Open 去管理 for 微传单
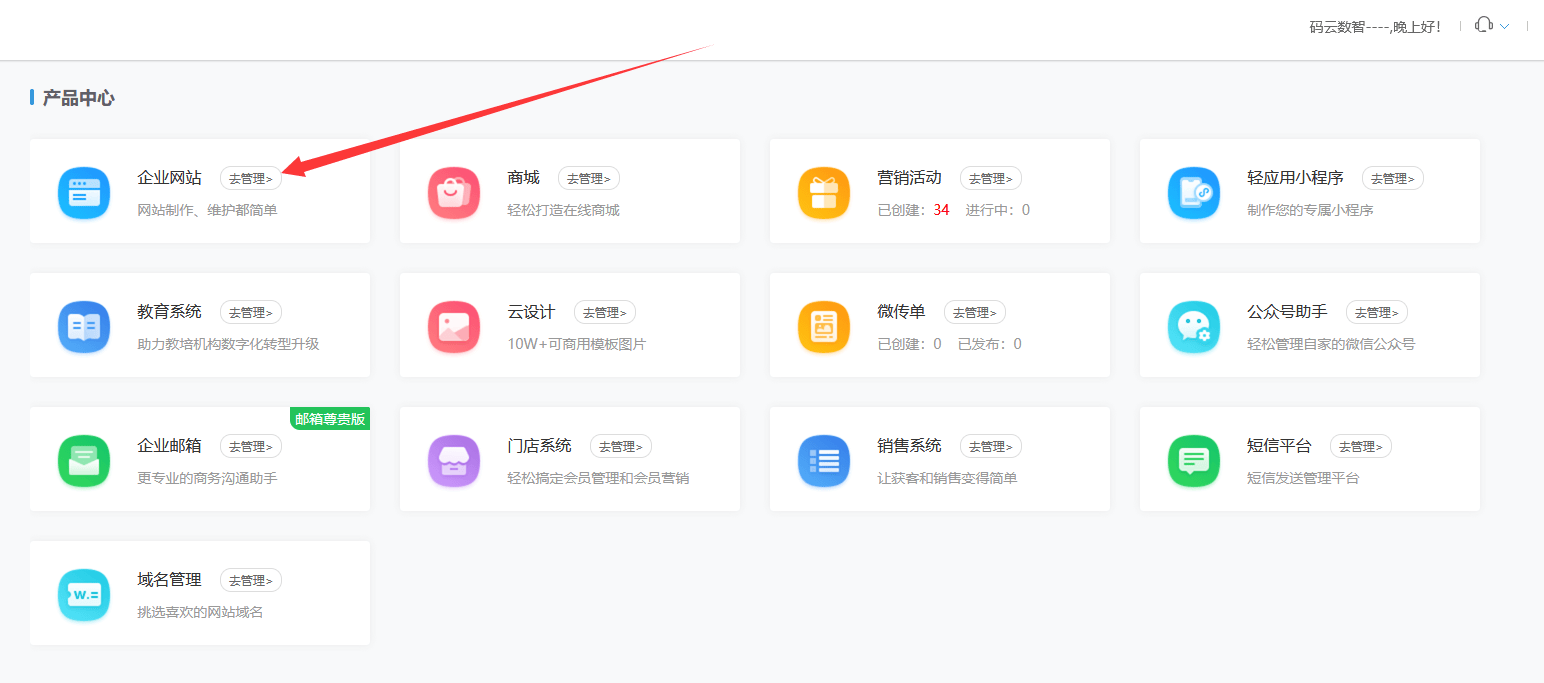This screenshot has height=683, width=1544. click(x=975, y=312)
